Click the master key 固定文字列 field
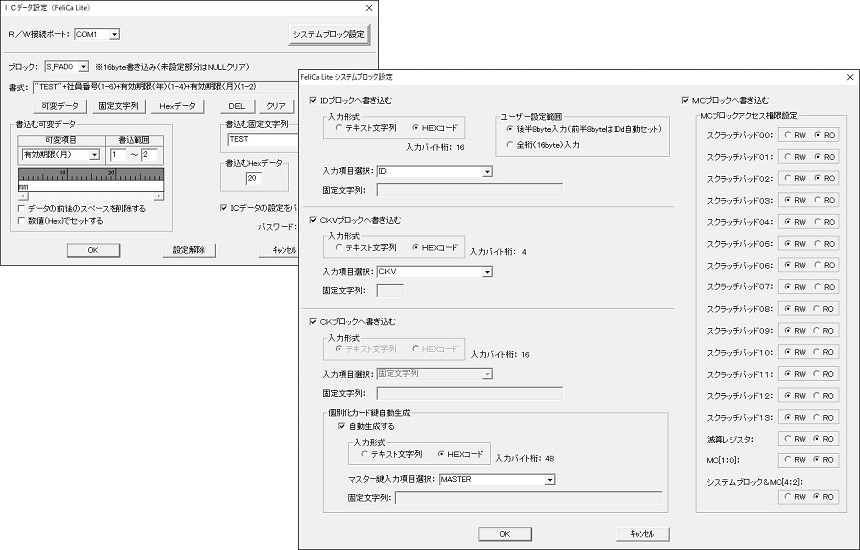860x550 pixels. [528, 498]
